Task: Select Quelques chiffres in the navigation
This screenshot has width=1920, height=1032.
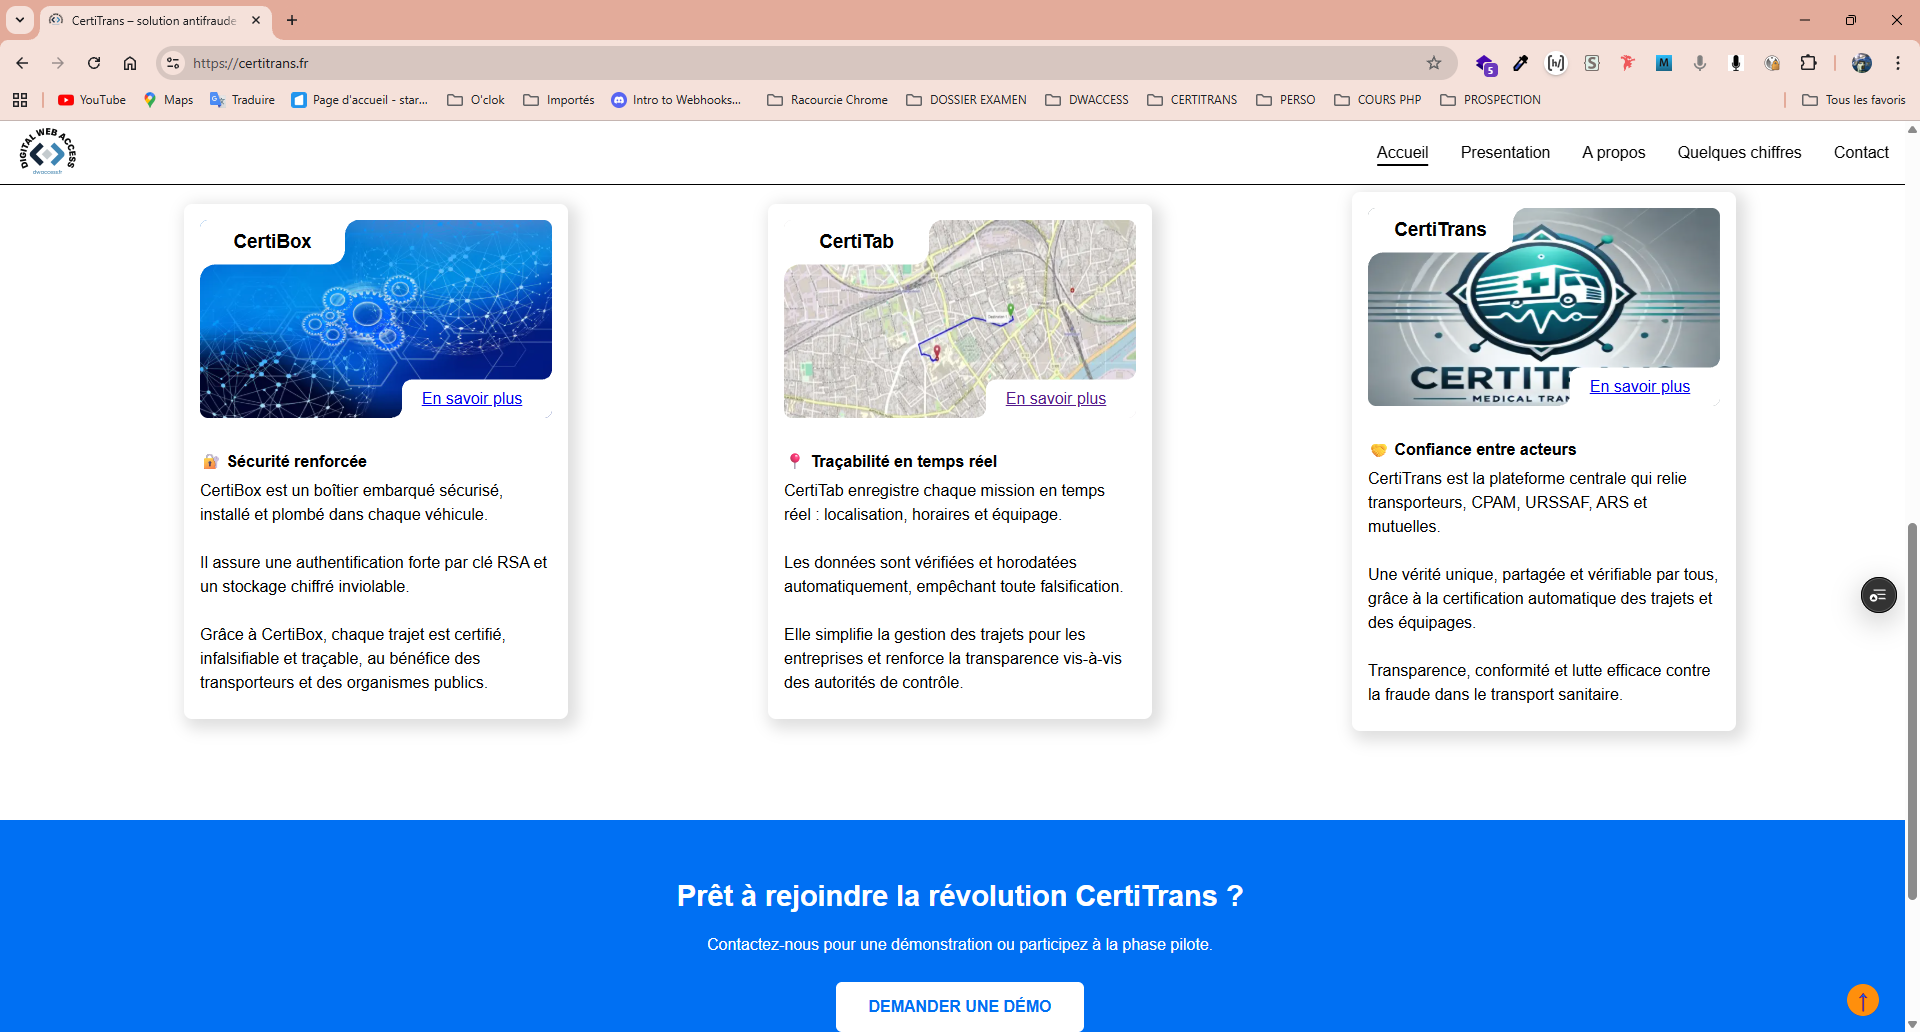Action: point(1739,152)
